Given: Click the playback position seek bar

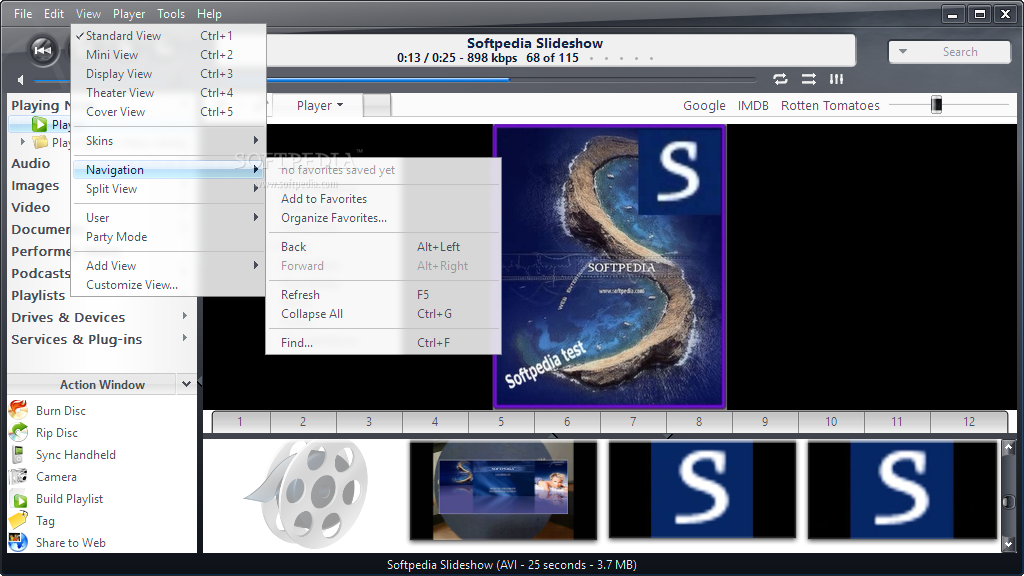Looking at the screenshot, I should pos(395,80).
